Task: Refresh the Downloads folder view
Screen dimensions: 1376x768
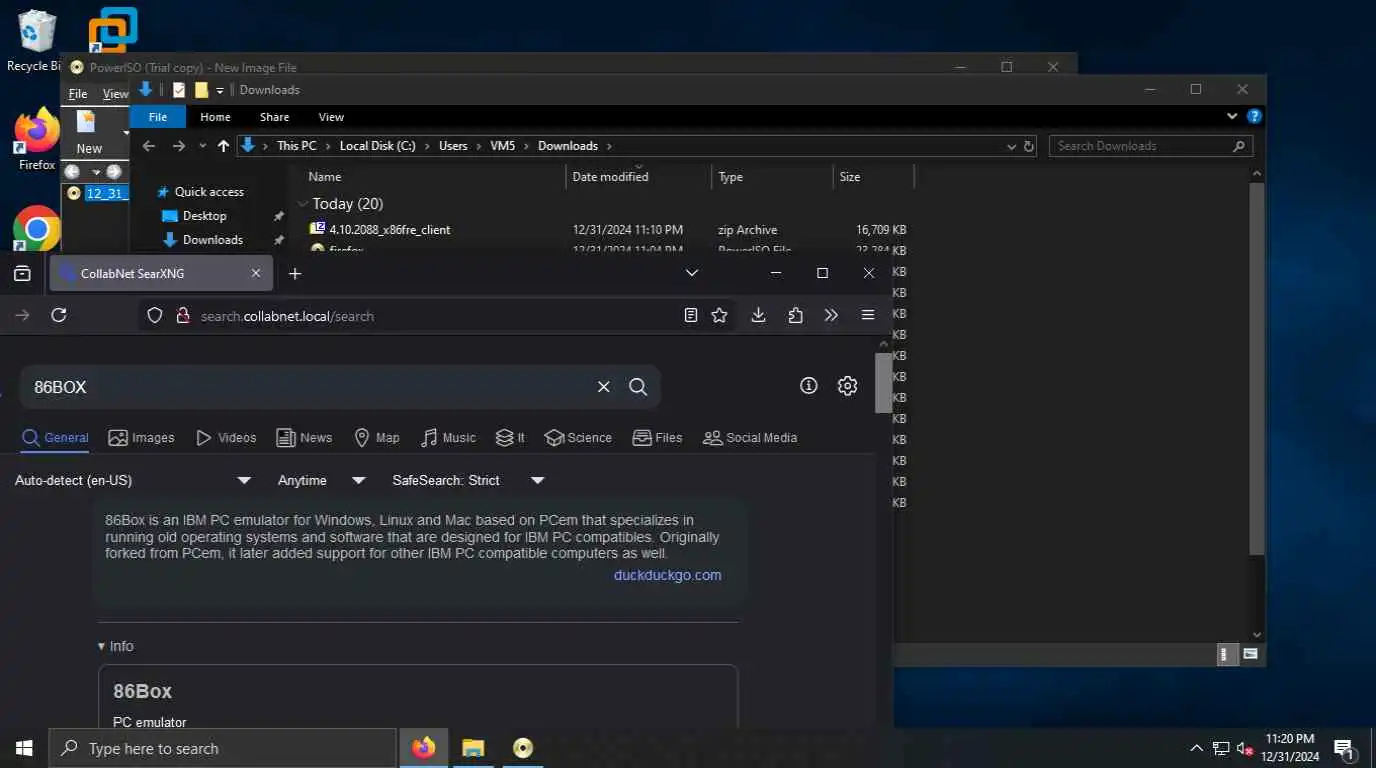Action: tap(1028, 146)
